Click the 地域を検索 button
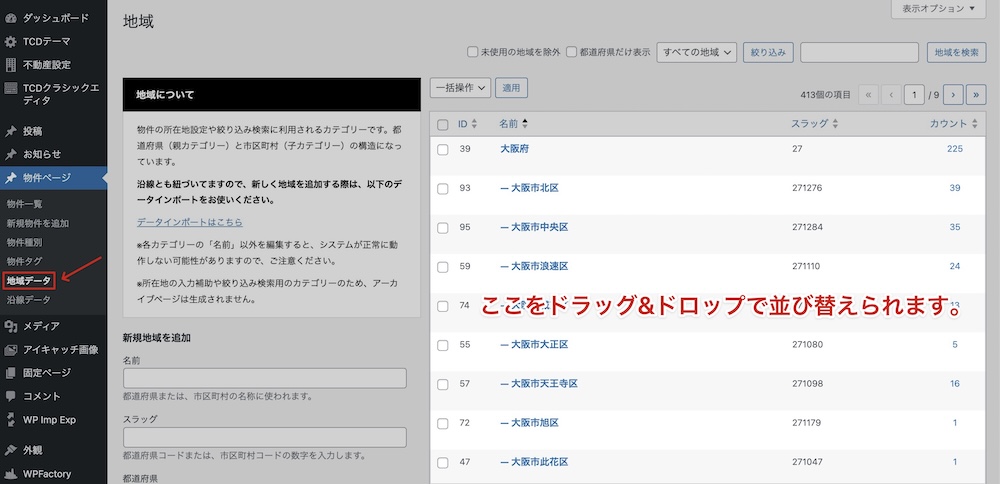Image resolution: width=1000 pixels, height=484 pixels. point(956,52)
